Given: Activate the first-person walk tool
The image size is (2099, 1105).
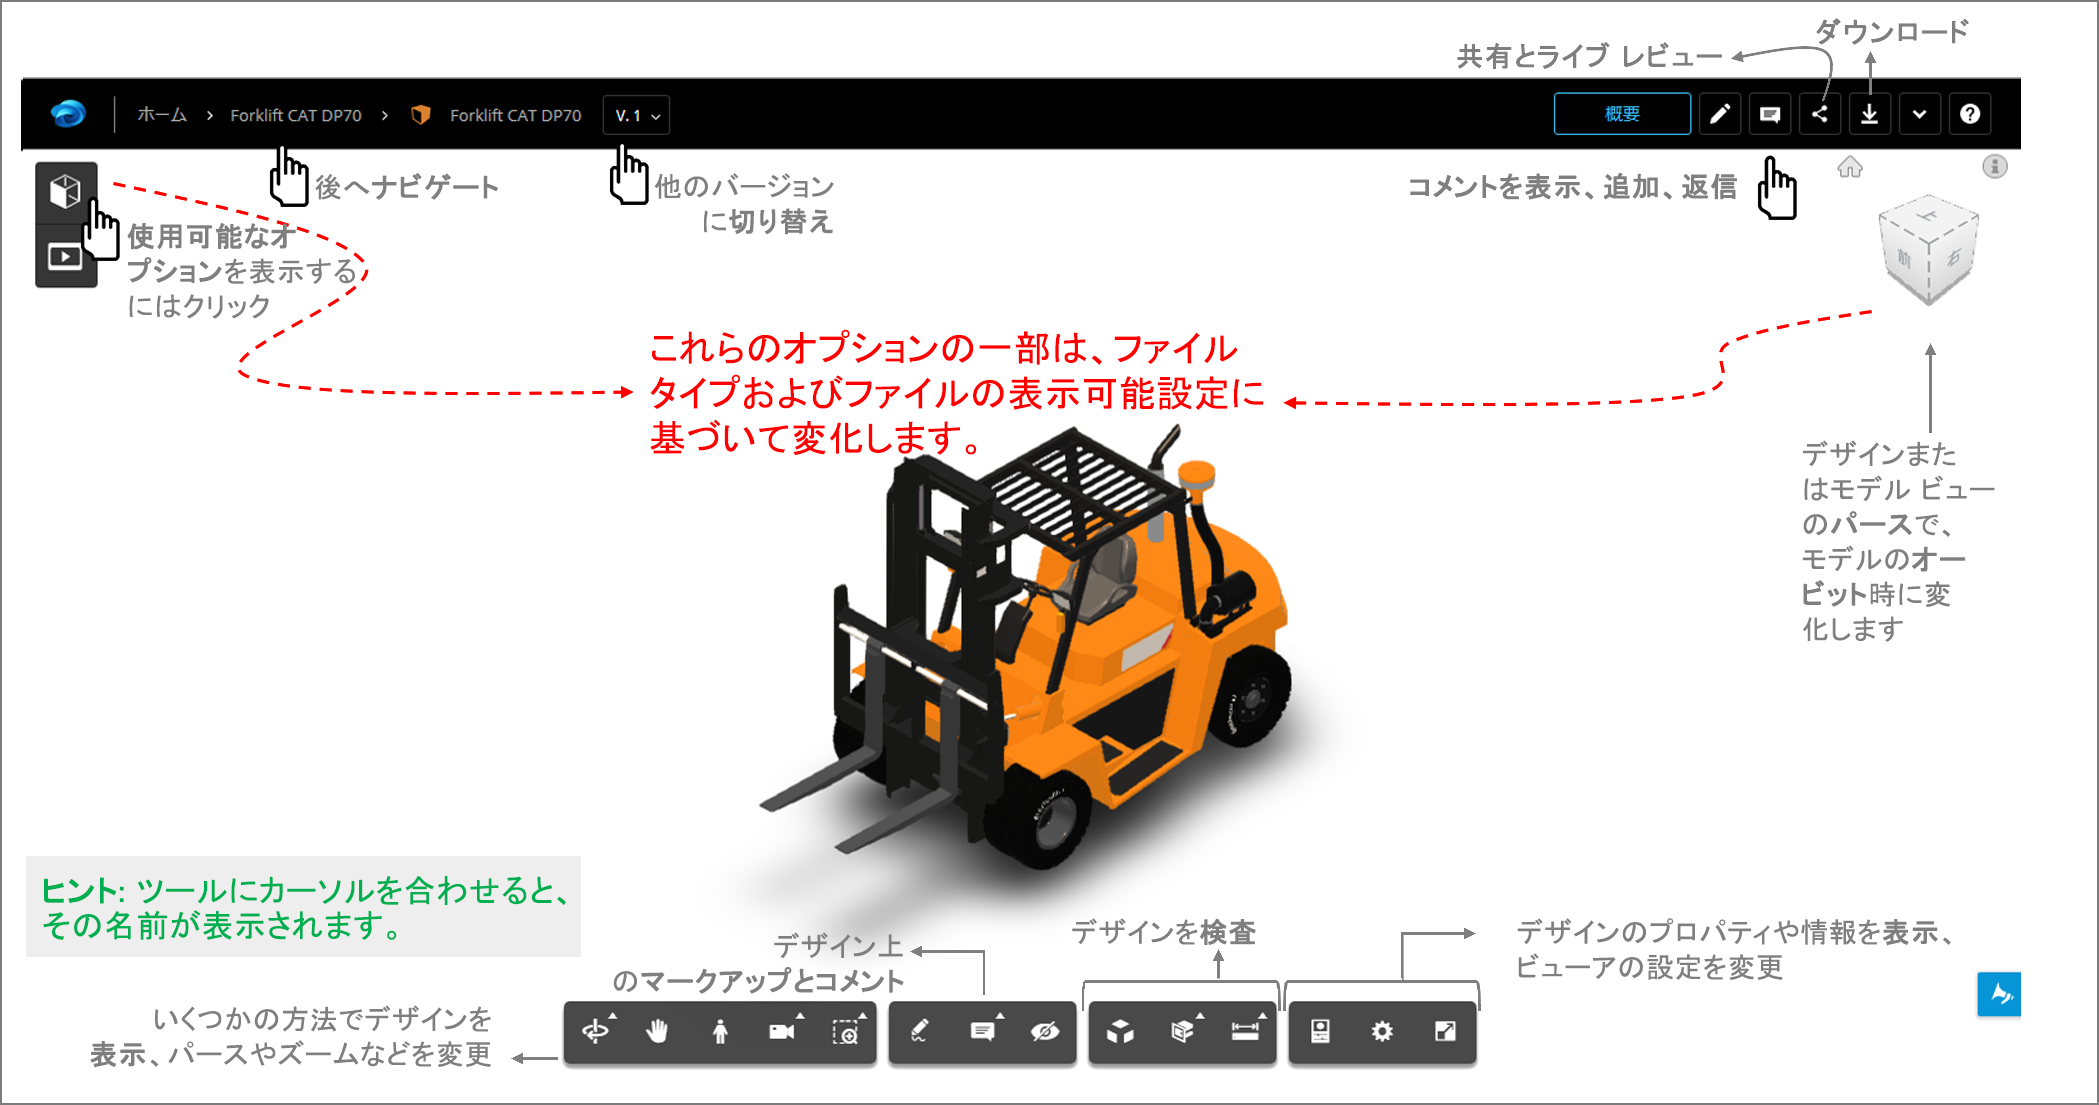Looking at the screenshot, I should click(x=720, y=1031).
